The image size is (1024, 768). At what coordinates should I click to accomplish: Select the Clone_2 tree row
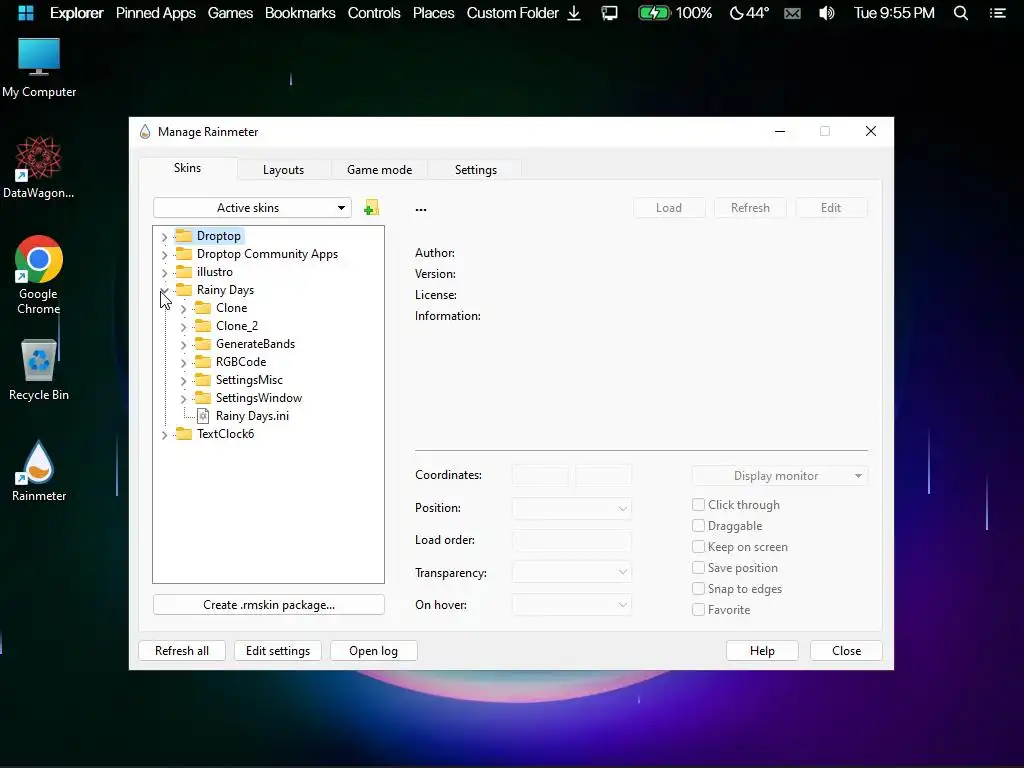237,326
